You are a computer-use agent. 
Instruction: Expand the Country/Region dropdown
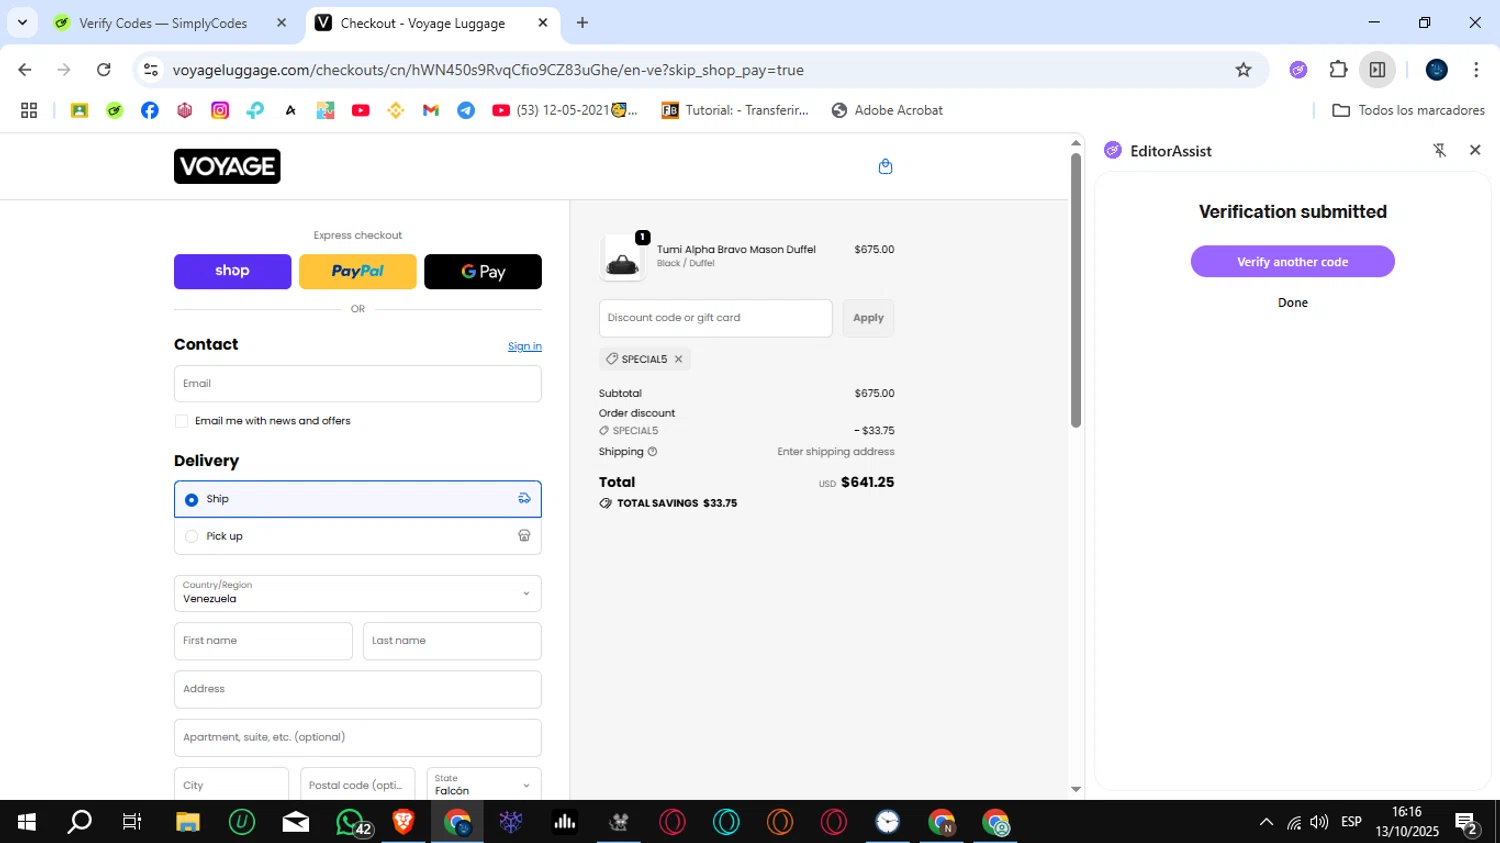click(358, 593)
